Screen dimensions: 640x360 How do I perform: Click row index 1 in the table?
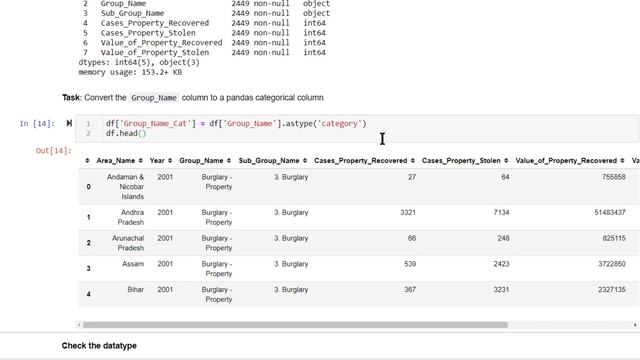(x=89, y=218)
